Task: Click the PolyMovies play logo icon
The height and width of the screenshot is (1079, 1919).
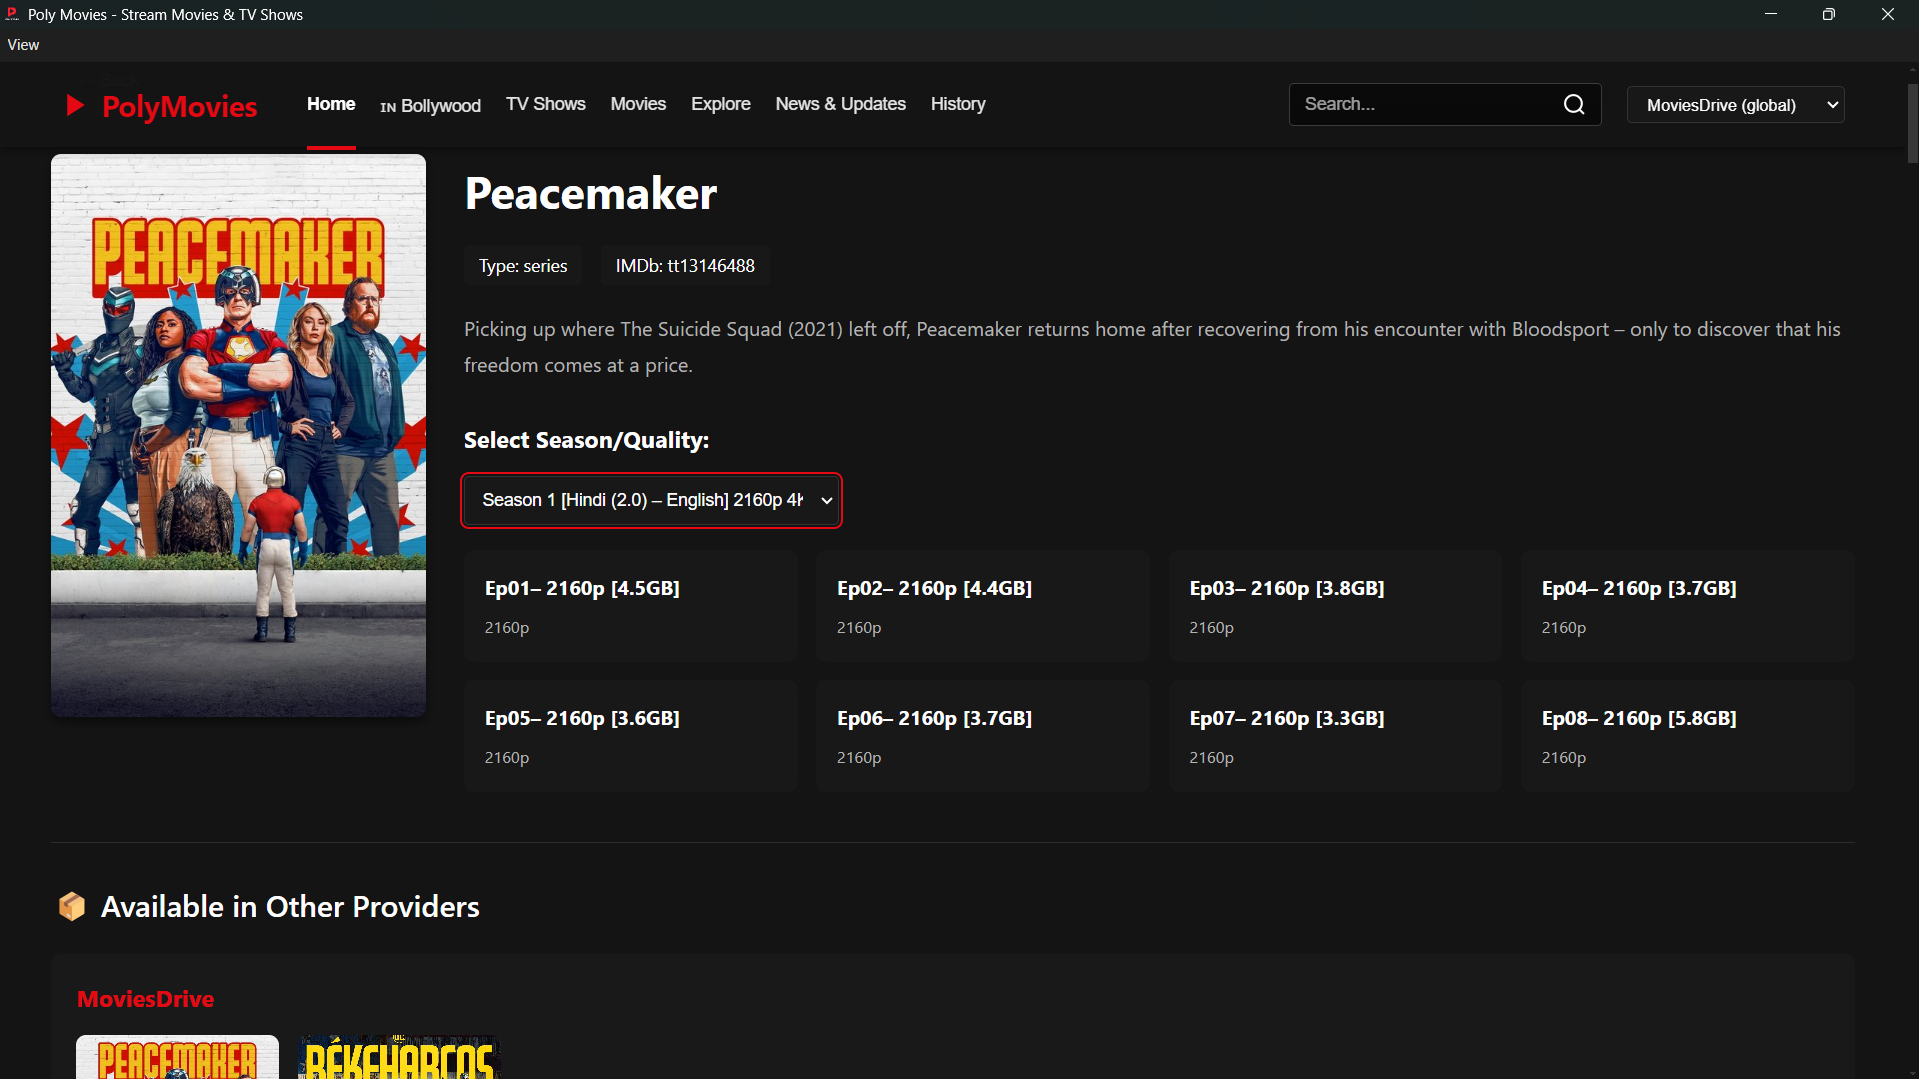Action: [x=75, y=106]
